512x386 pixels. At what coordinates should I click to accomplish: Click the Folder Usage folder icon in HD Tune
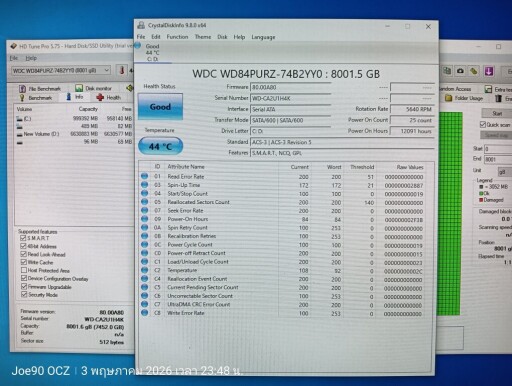click(x=449, y=98)
